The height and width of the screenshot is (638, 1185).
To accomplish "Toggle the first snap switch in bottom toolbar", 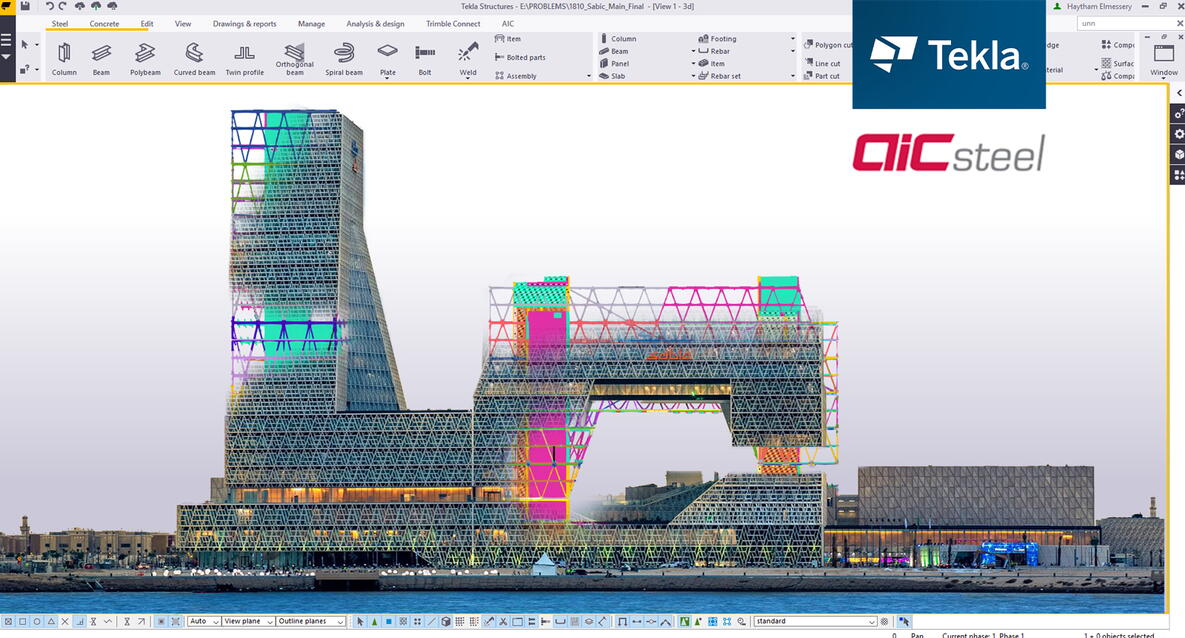I will coord(8,622).
